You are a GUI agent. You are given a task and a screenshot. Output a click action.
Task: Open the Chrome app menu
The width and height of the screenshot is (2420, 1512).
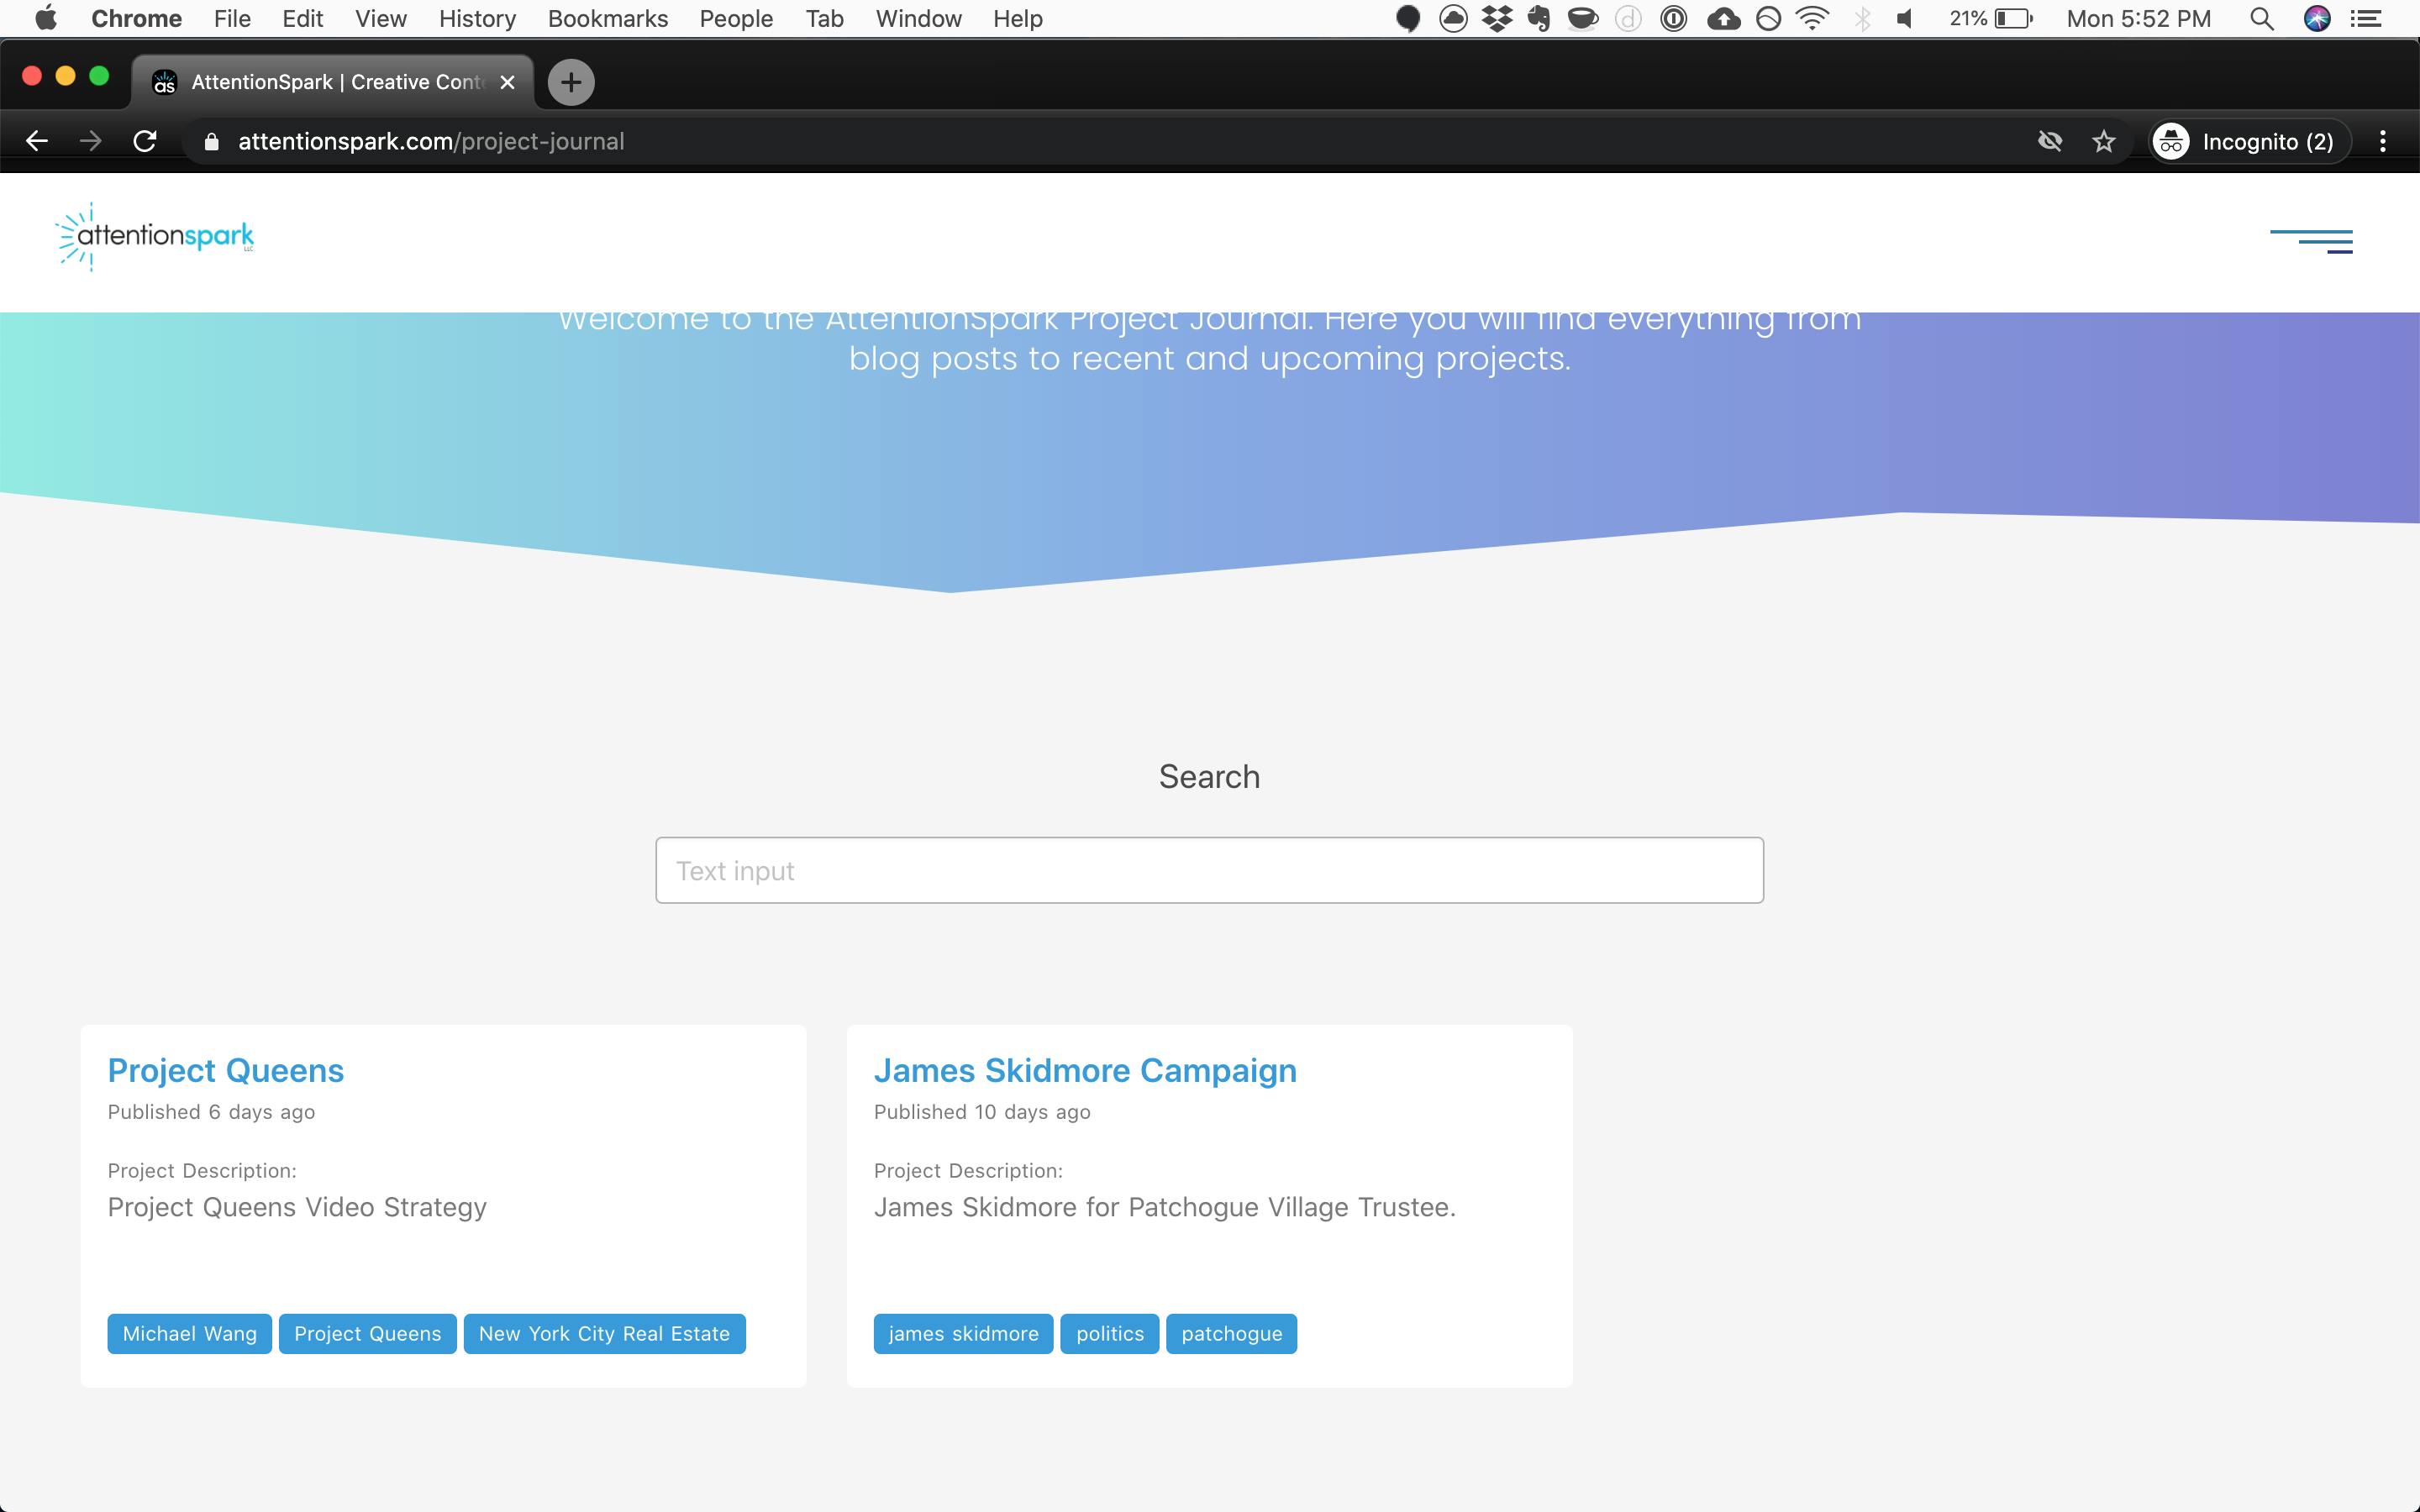click(136, 18)
